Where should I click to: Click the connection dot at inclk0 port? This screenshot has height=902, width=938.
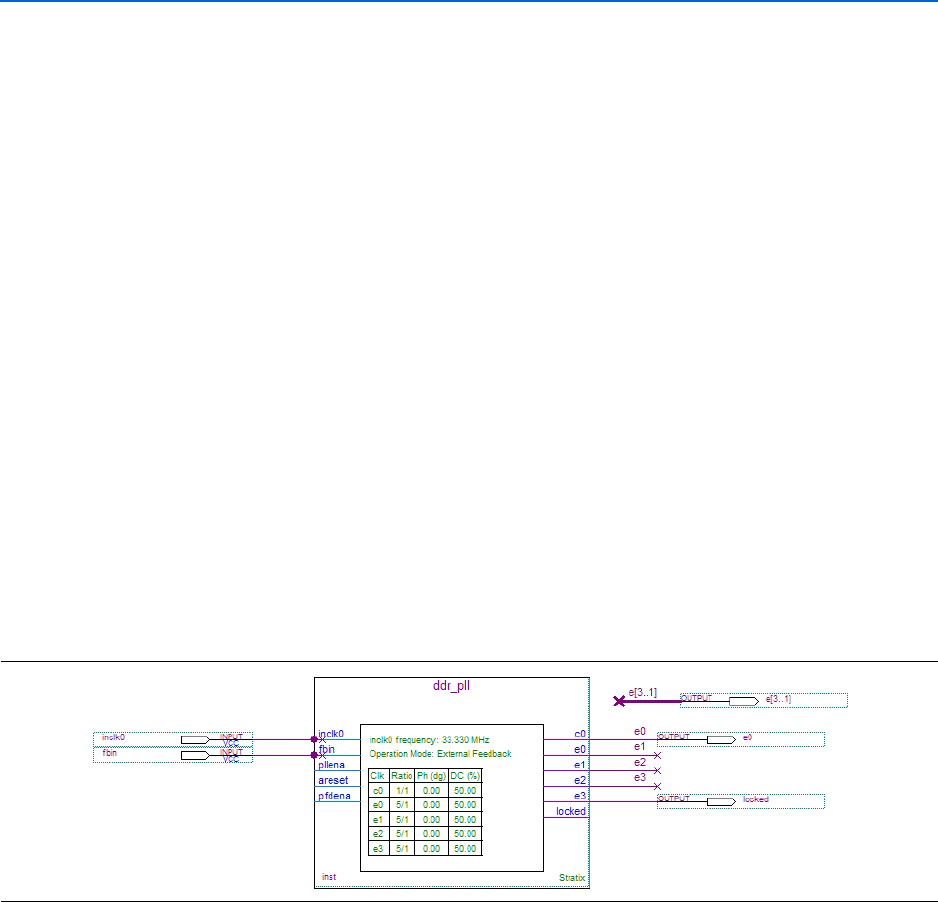pos(314,740)
